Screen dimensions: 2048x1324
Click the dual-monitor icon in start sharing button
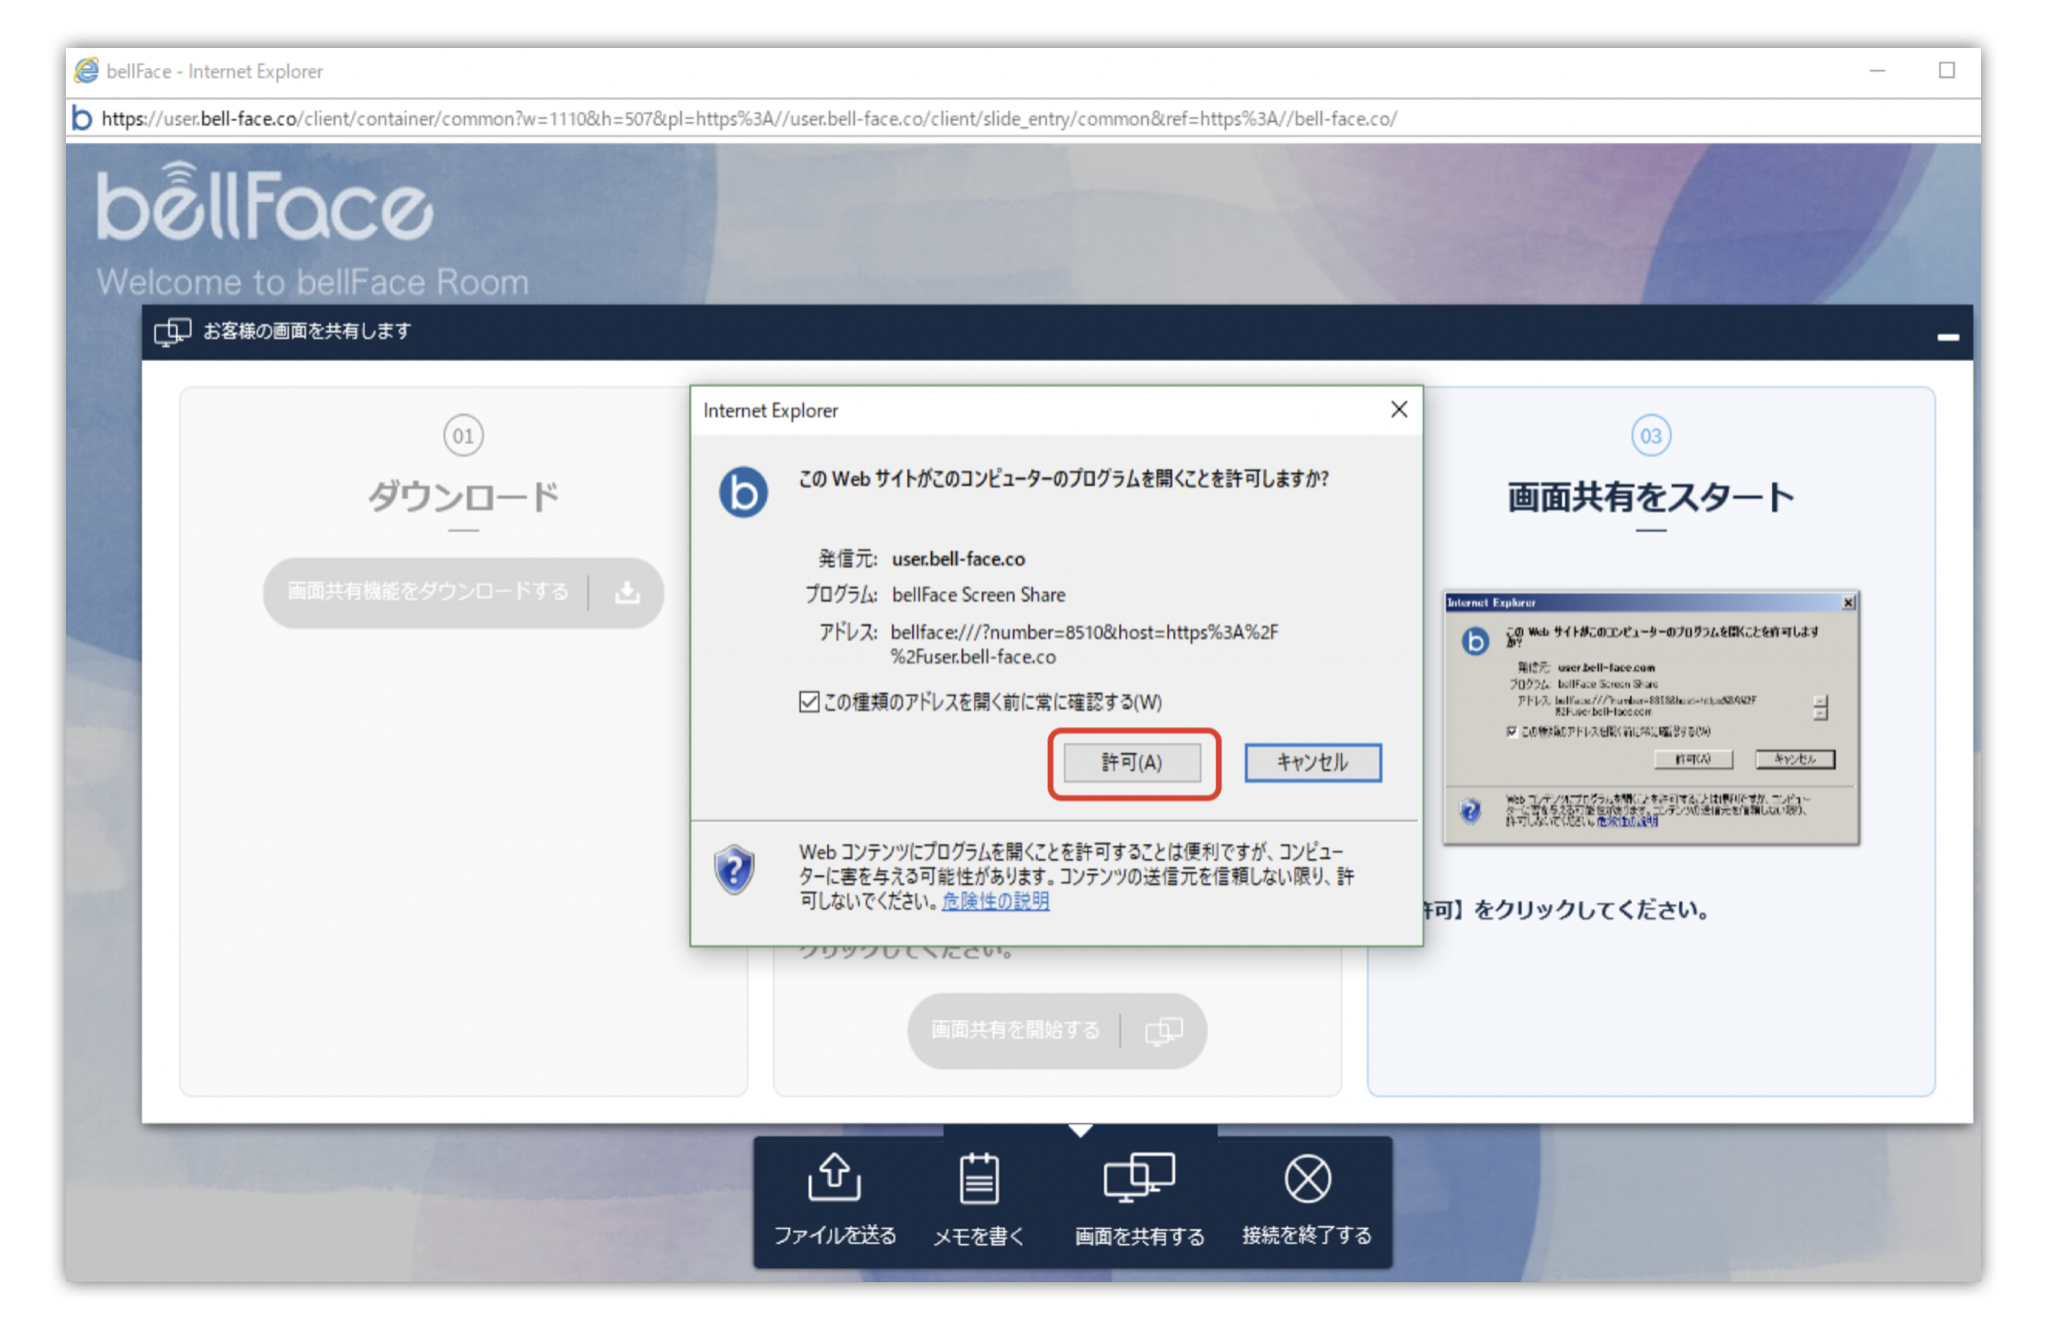pyautogui.click(x=1163, y=1031)
